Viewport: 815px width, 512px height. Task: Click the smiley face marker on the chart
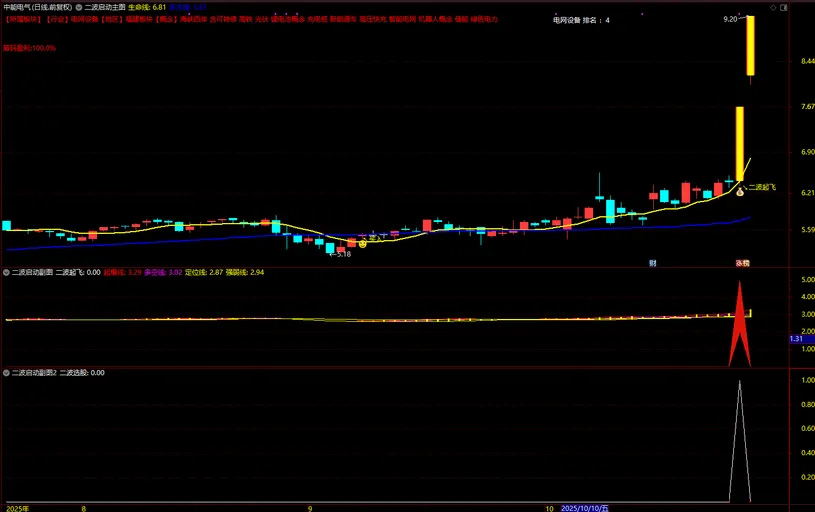click(x=362, y=243)
